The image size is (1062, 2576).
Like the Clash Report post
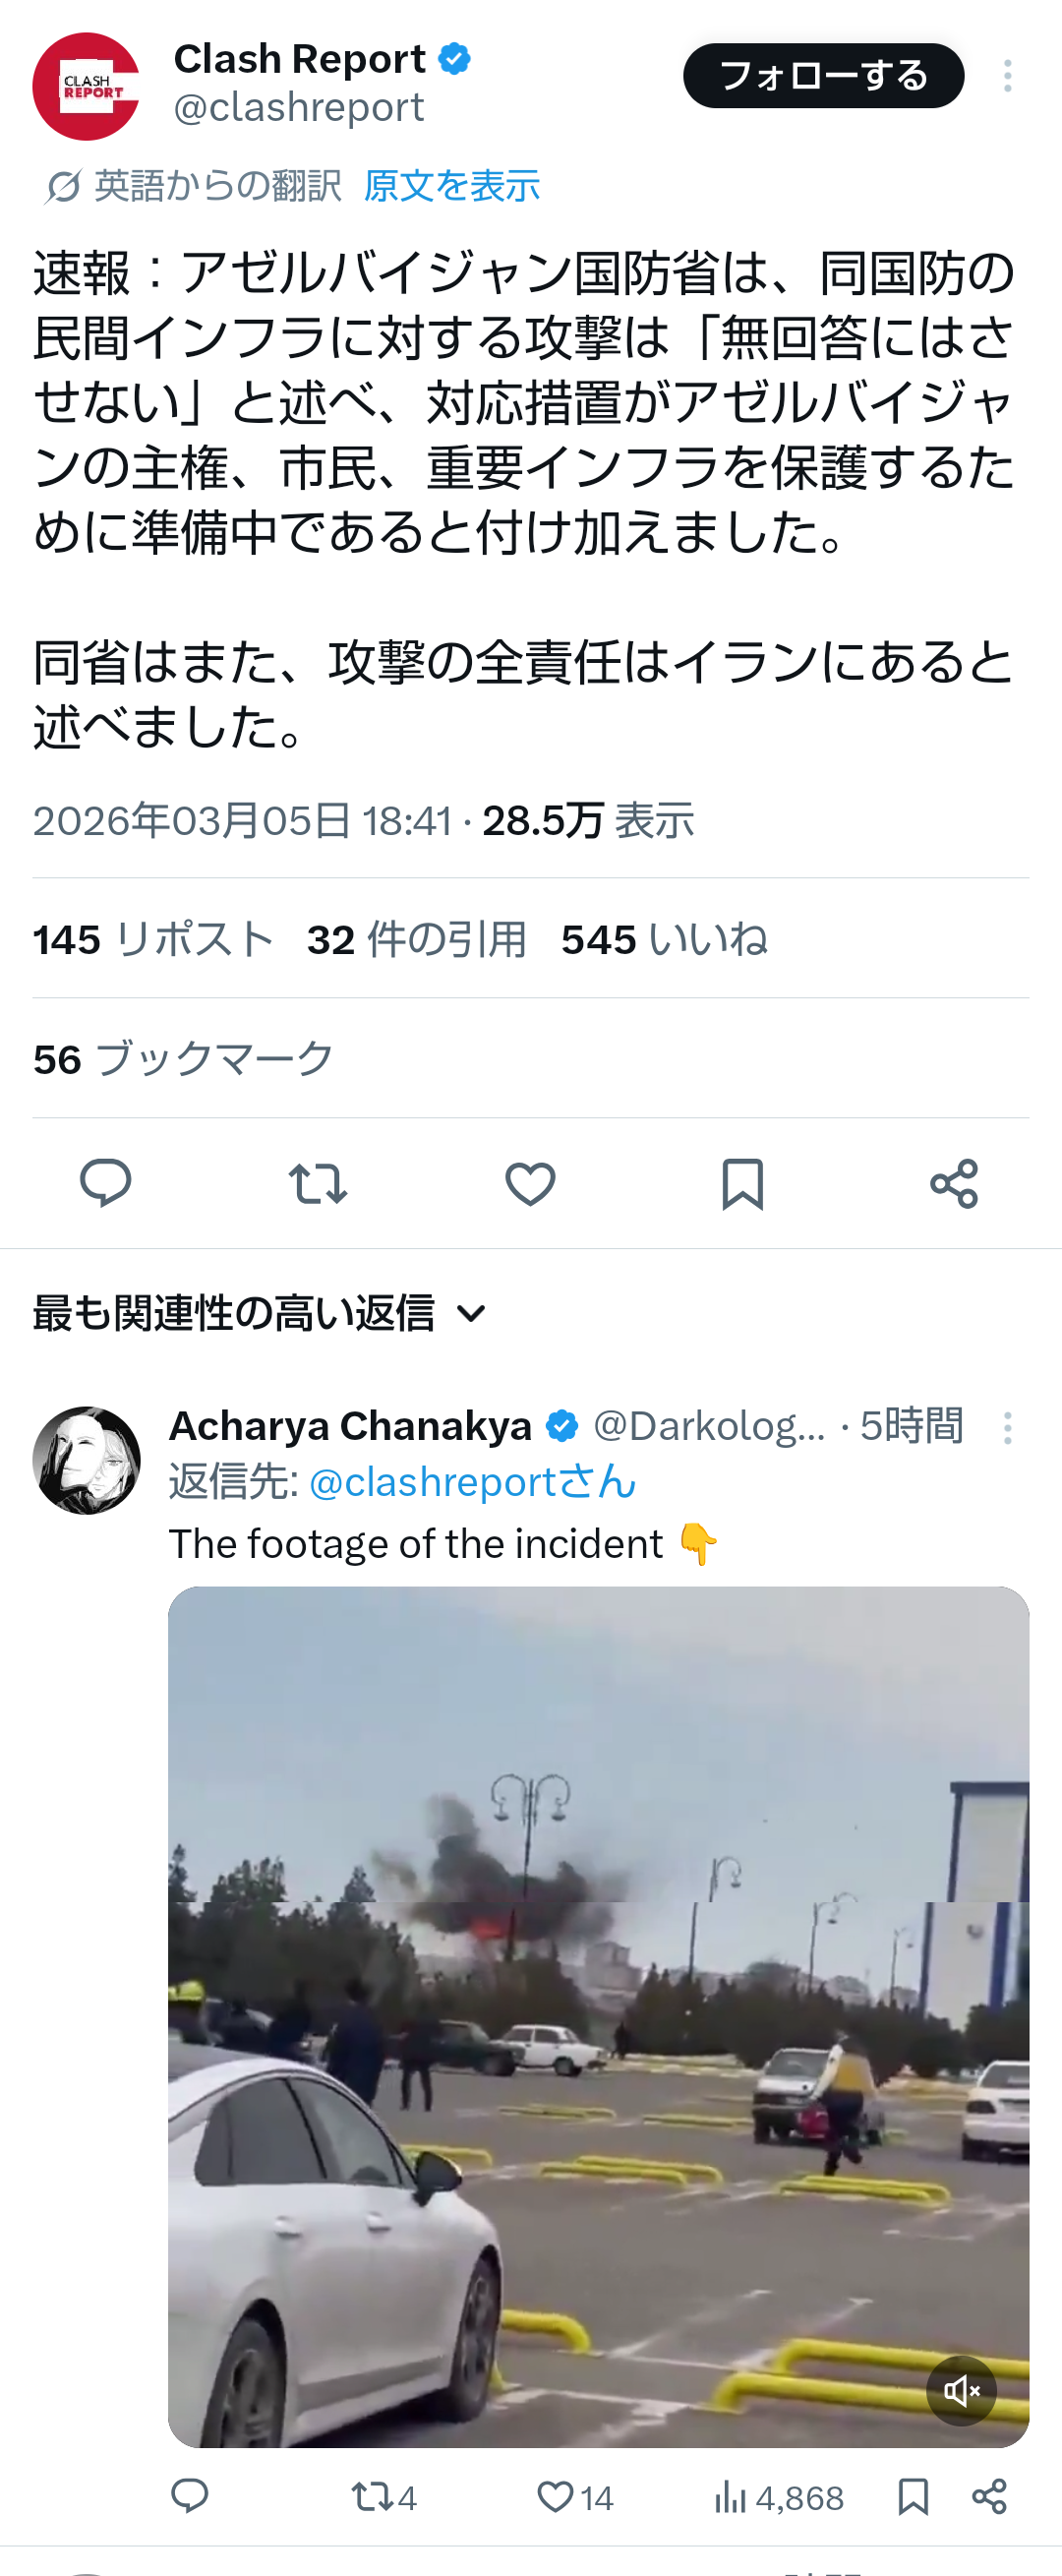(x=530, y=1183)
